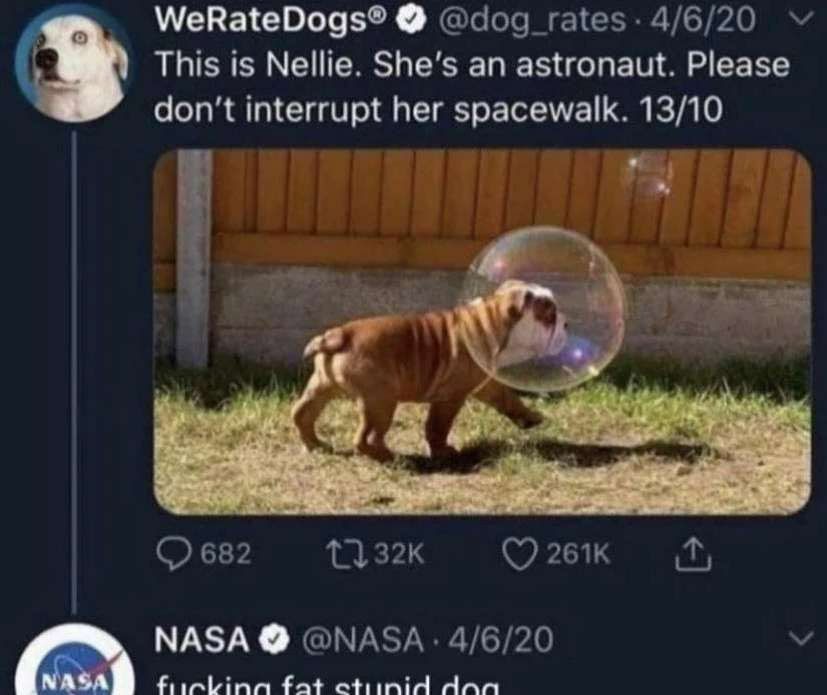Select the NASA display name
Screen dimensions: 827x695
(201, 639)
